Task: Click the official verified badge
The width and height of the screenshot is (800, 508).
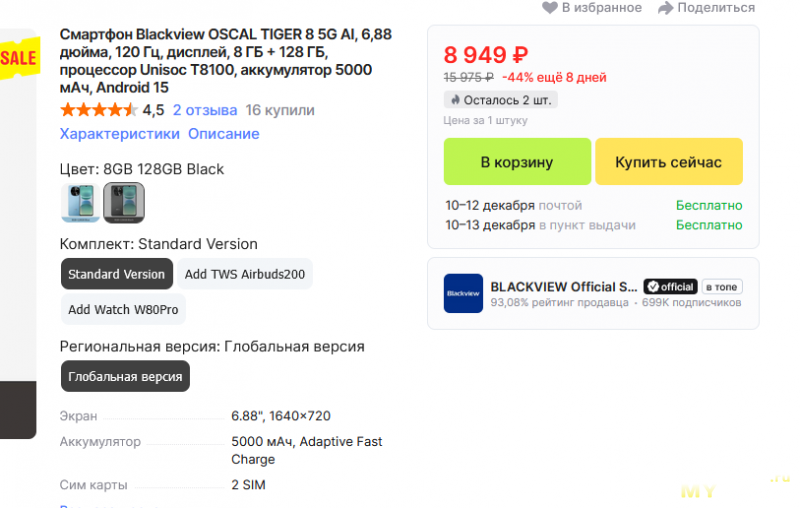Action: [x=670, y=286]
